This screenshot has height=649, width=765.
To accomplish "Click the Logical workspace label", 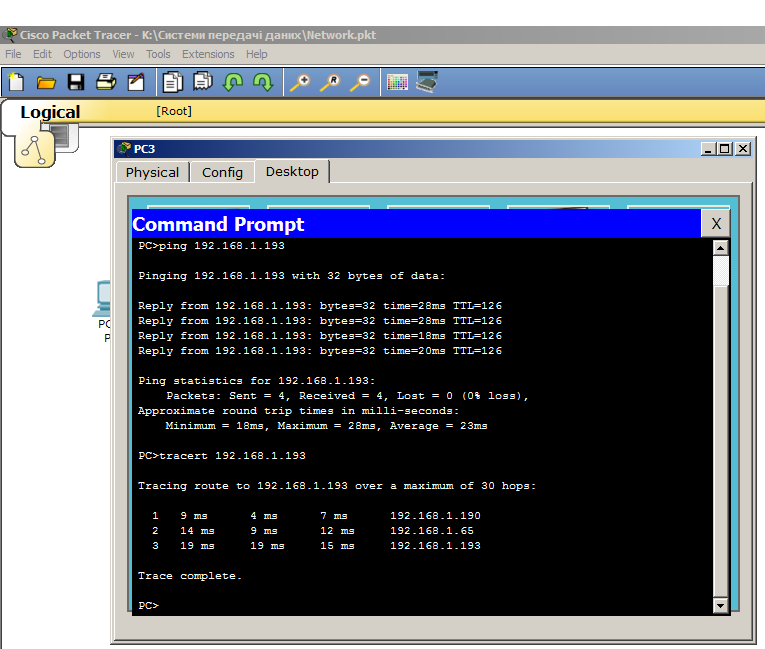I will coord(50,112).
